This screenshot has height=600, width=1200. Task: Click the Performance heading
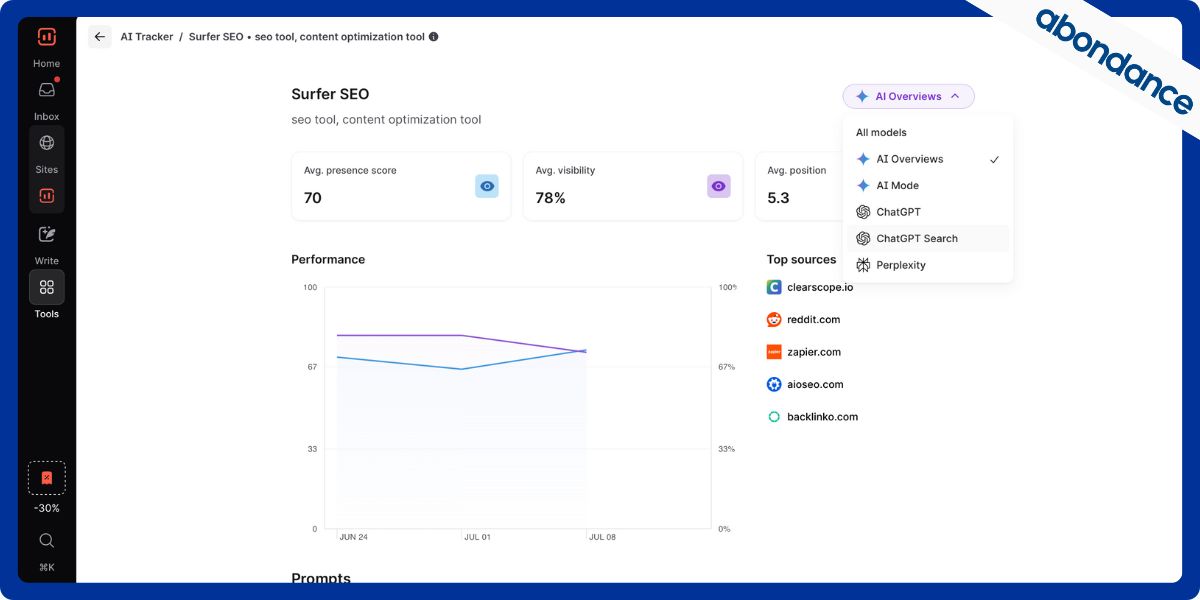tap(328, 259)
